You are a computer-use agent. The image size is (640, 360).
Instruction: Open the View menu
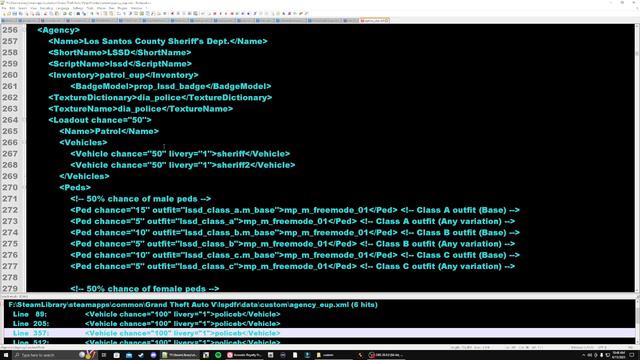click(33, 8)
